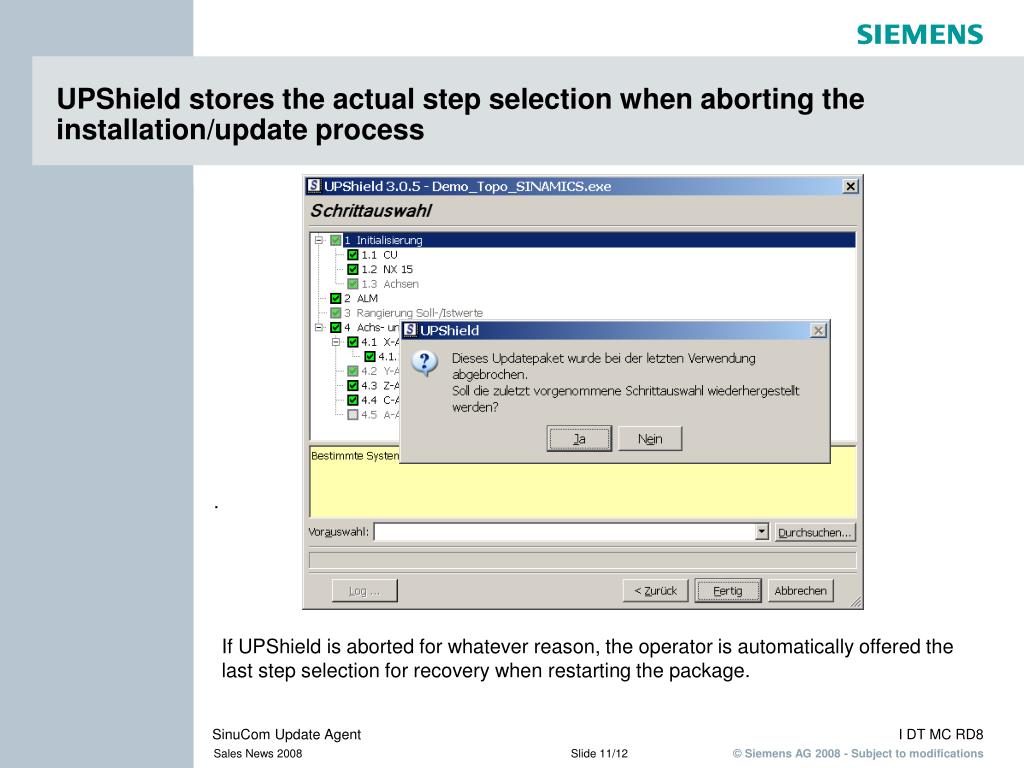This screenshot has height=768, width=1024.
Task: Click the Log ... button
Action: click(x=364, y=591)
